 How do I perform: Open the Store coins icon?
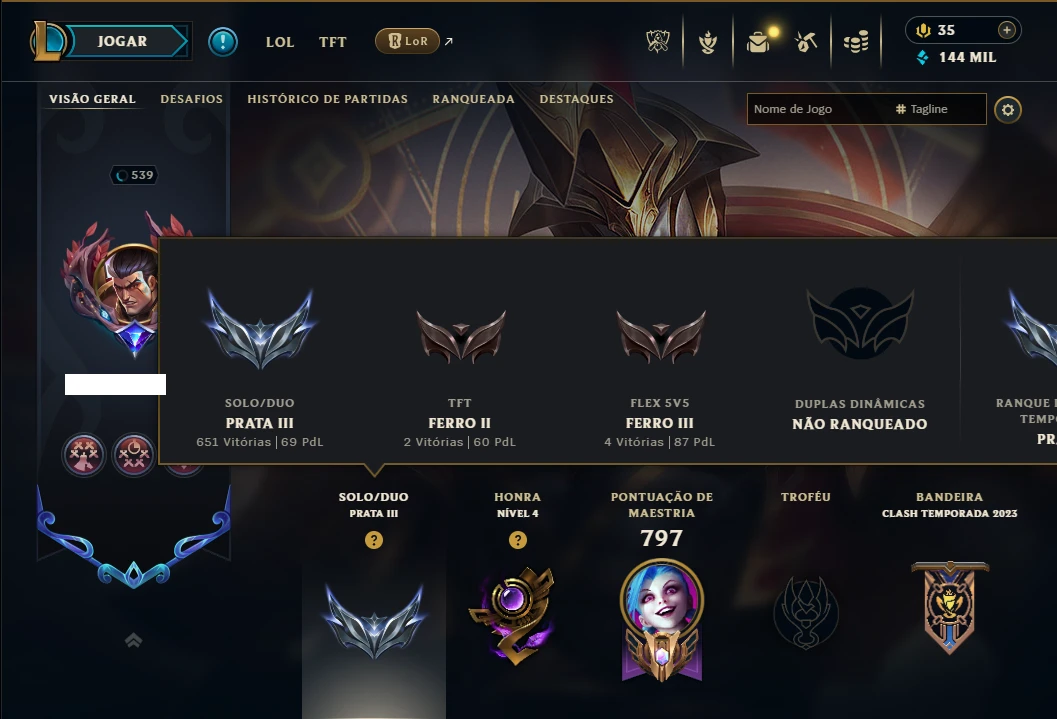coord(856,42)
